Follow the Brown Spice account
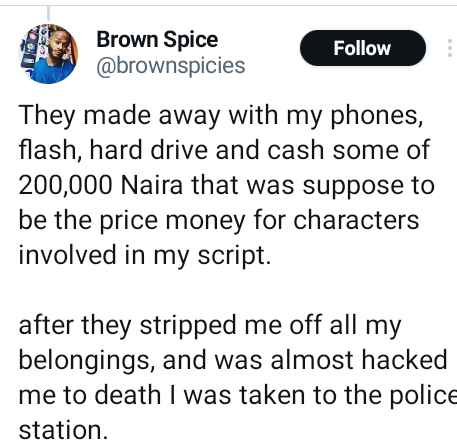 363,48
